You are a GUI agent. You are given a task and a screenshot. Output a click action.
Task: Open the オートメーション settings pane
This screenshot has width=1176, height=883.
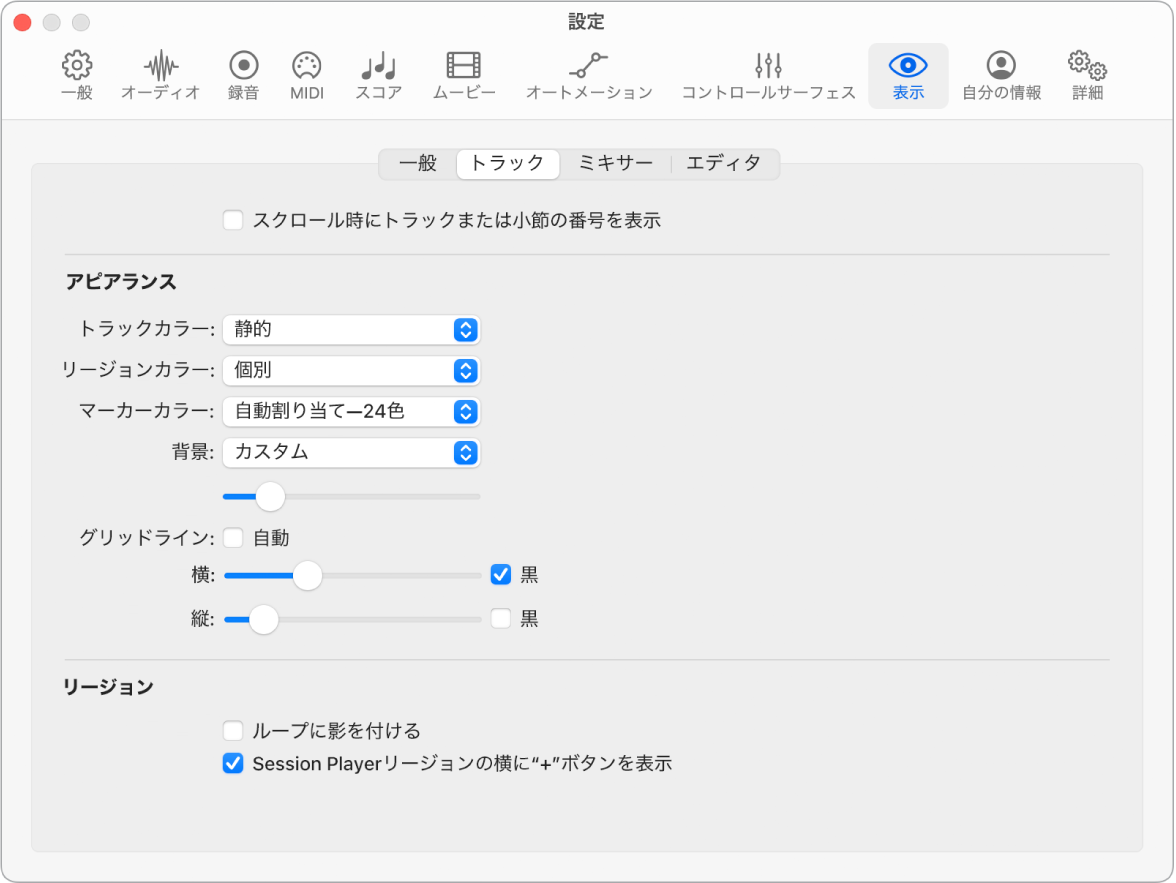tap(589, 76)
